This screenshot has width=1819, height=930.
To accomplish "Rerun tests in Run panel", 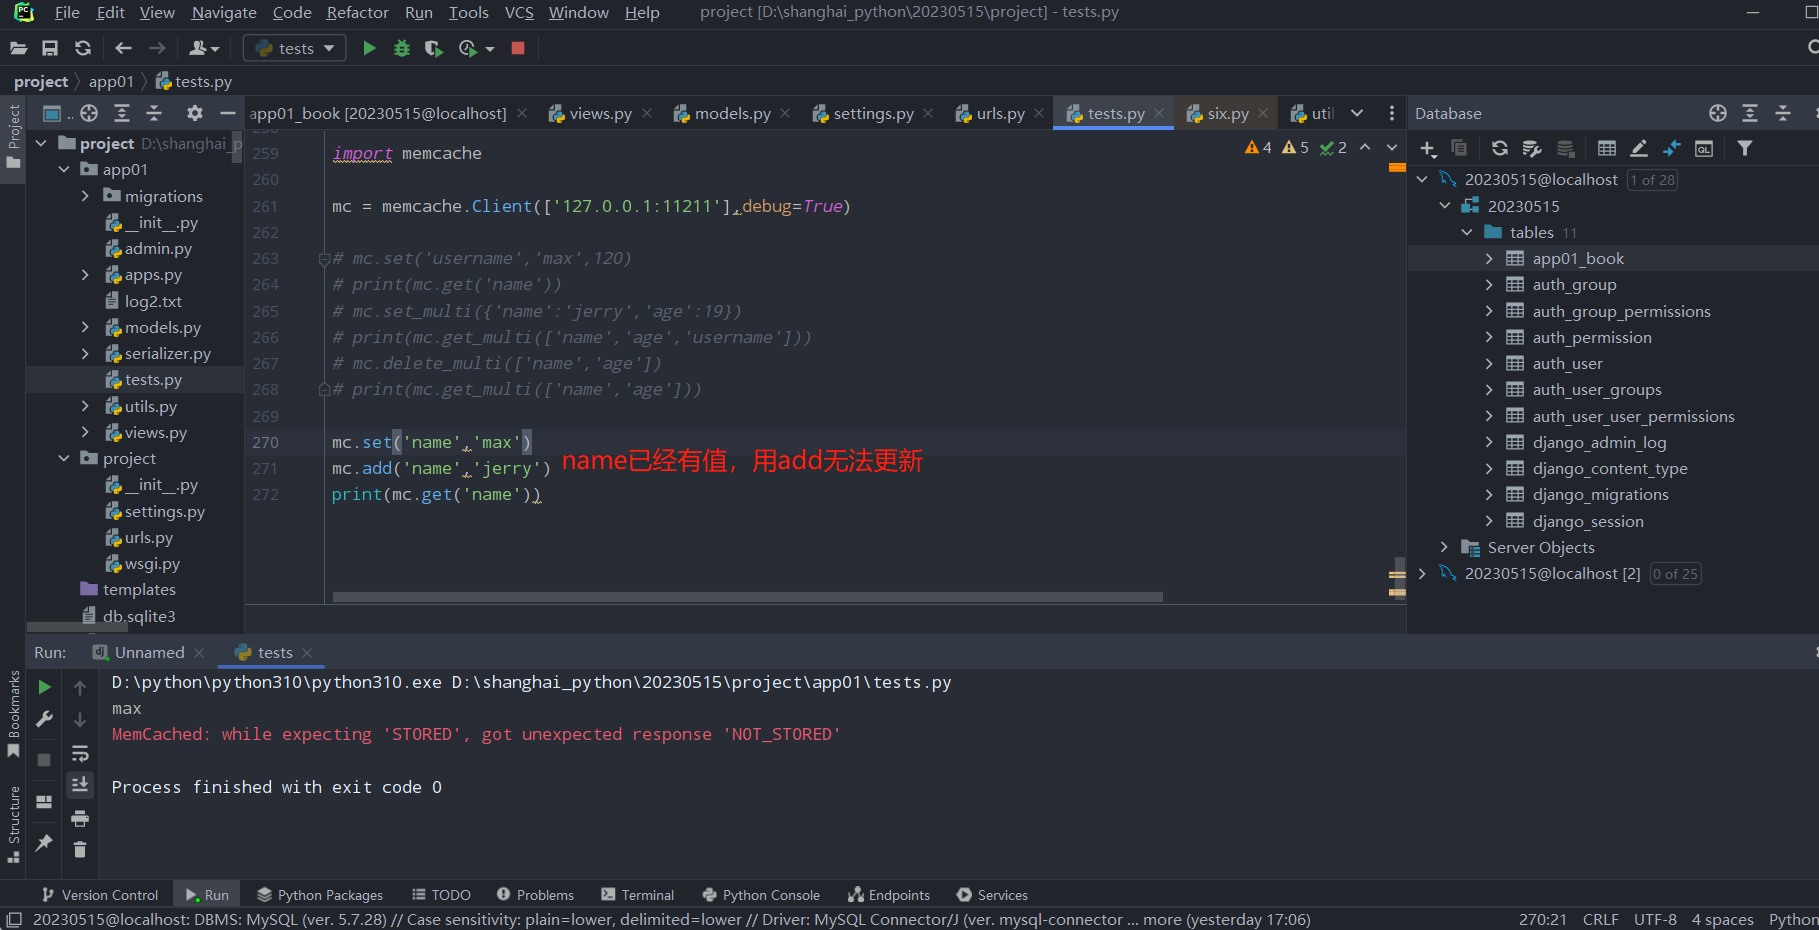I will click(44, 687).
